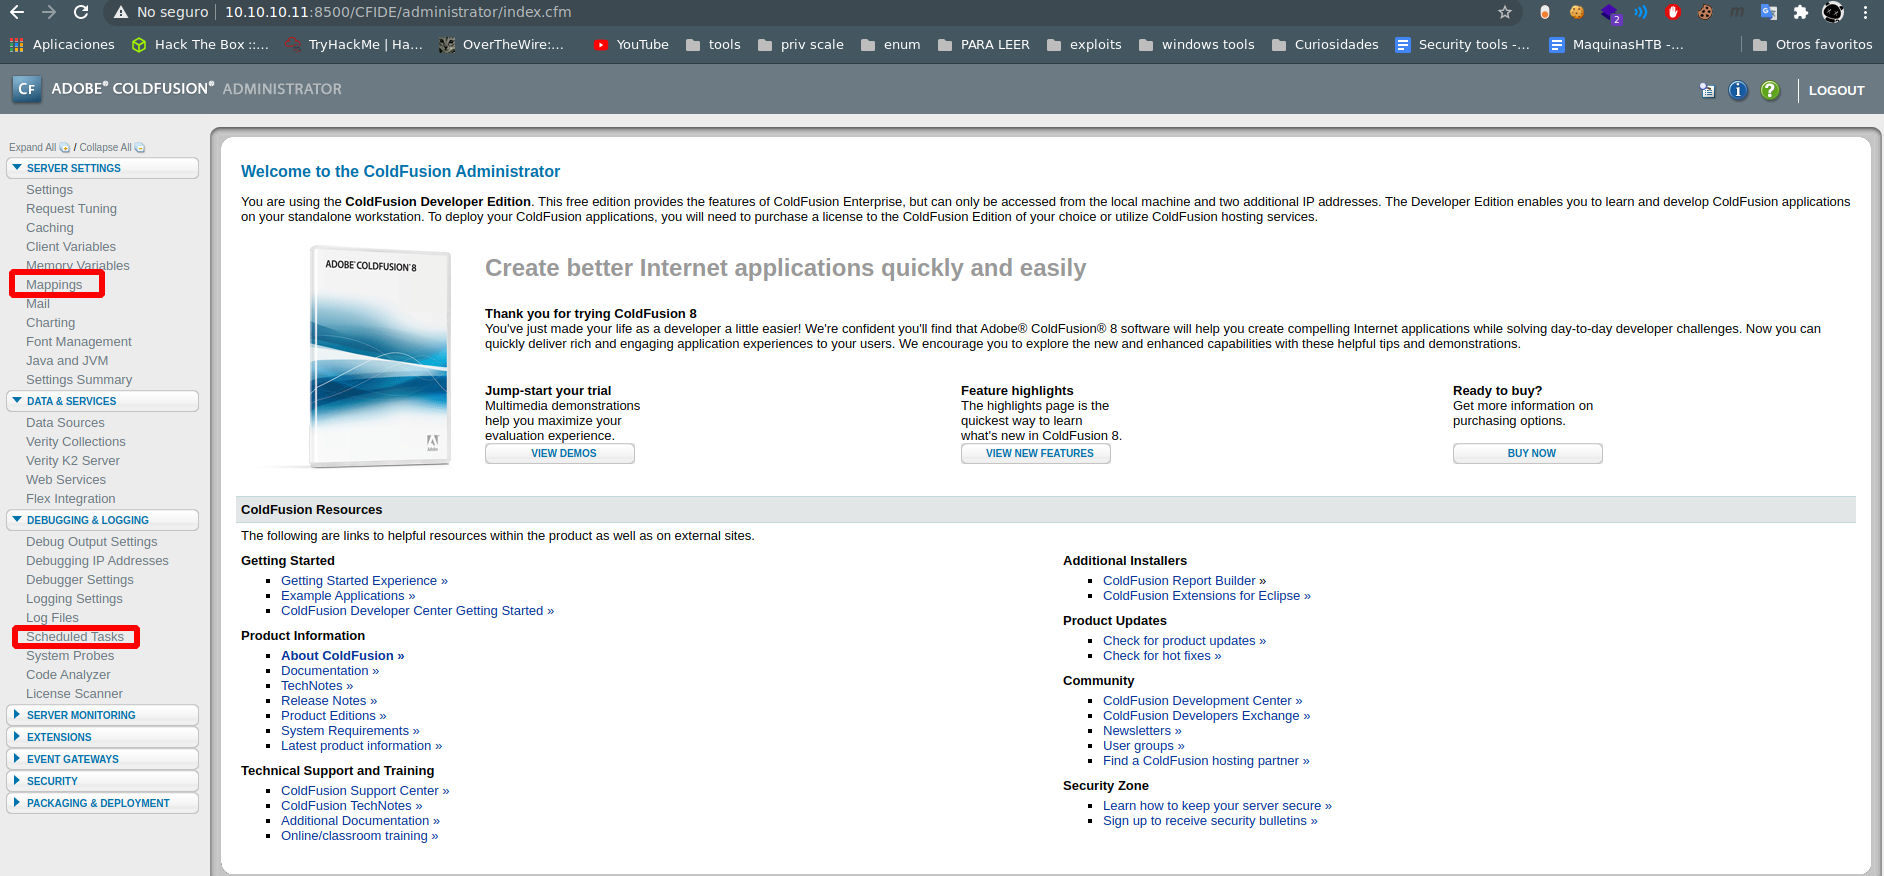Open the Code Analyzer page
The image size is (1884, 876).
click(68, 675)
